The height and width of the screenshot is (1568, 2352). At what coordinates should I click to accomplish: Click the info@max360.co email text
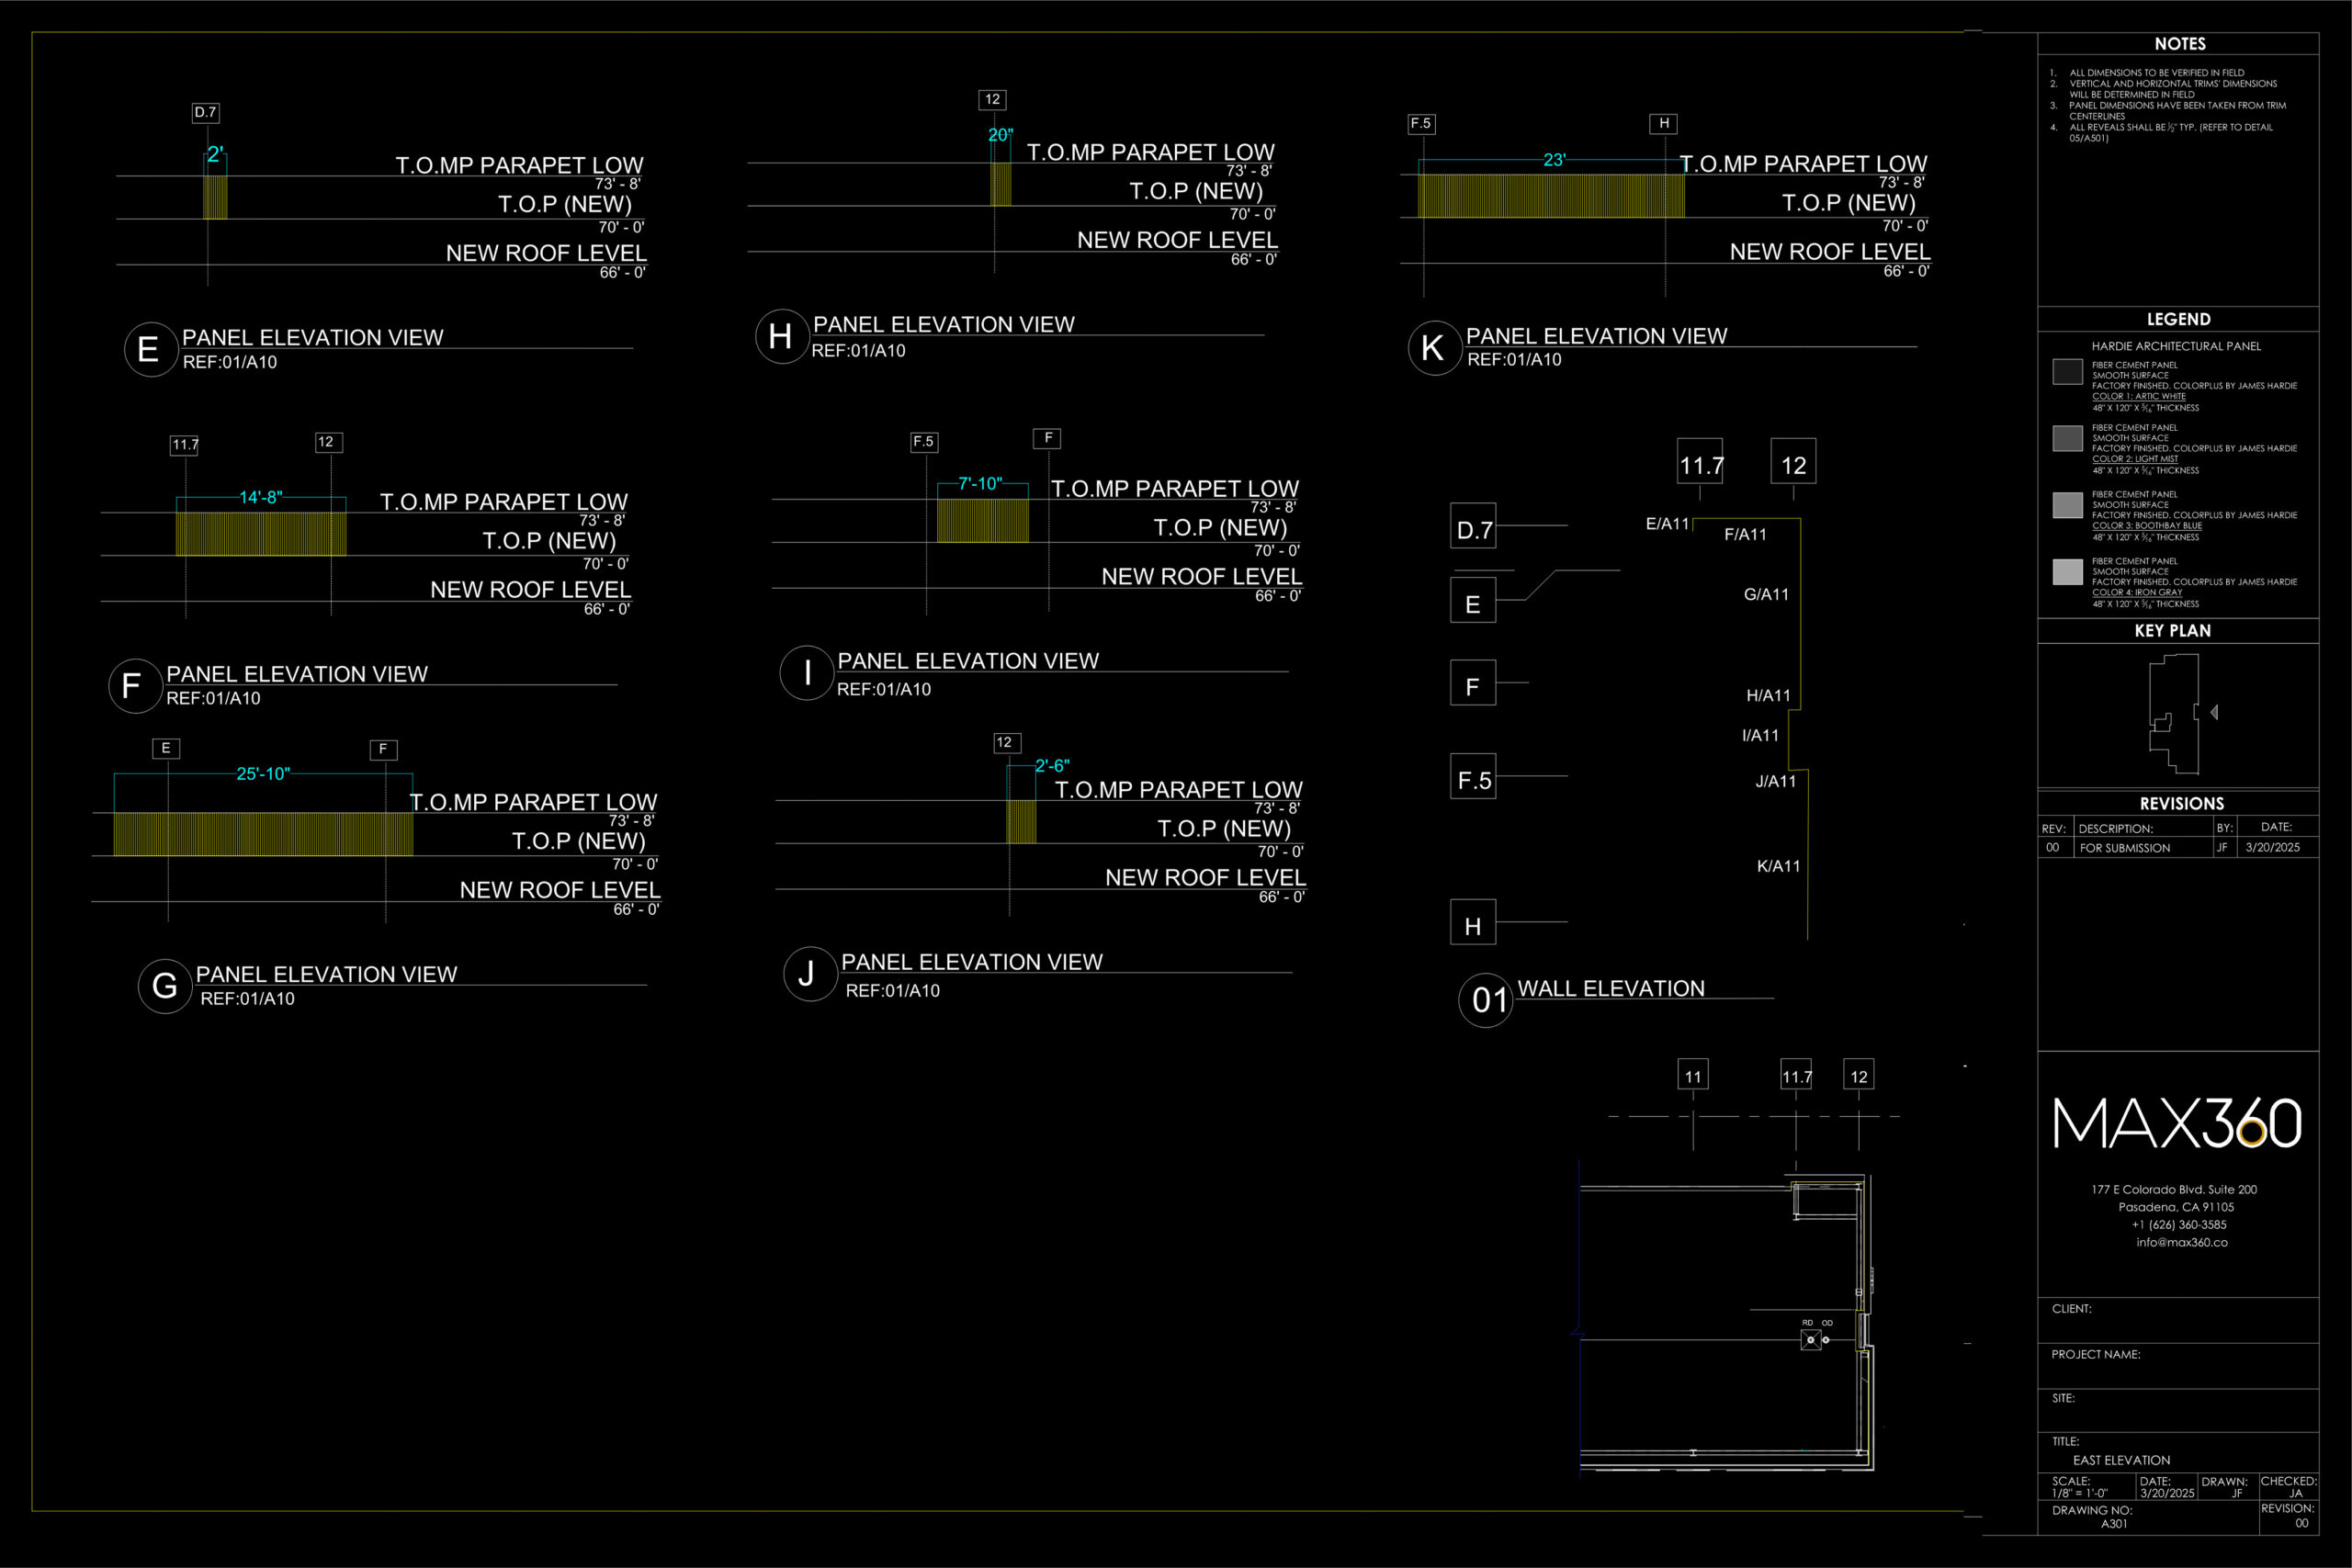(2181, 1242)
